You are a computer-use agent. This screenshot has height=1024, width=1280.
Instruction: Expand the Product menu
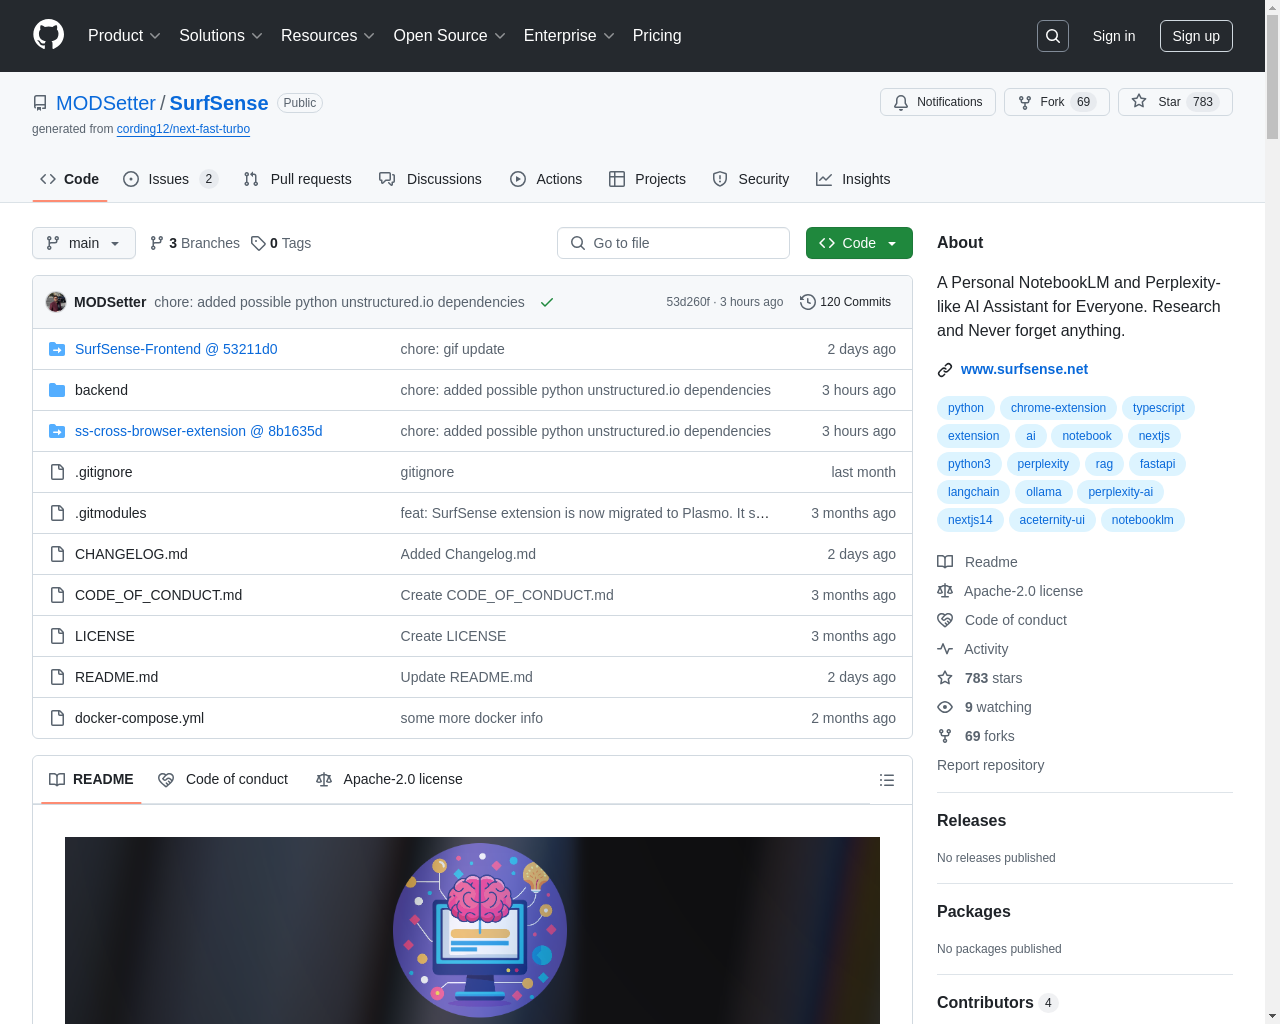124,36
